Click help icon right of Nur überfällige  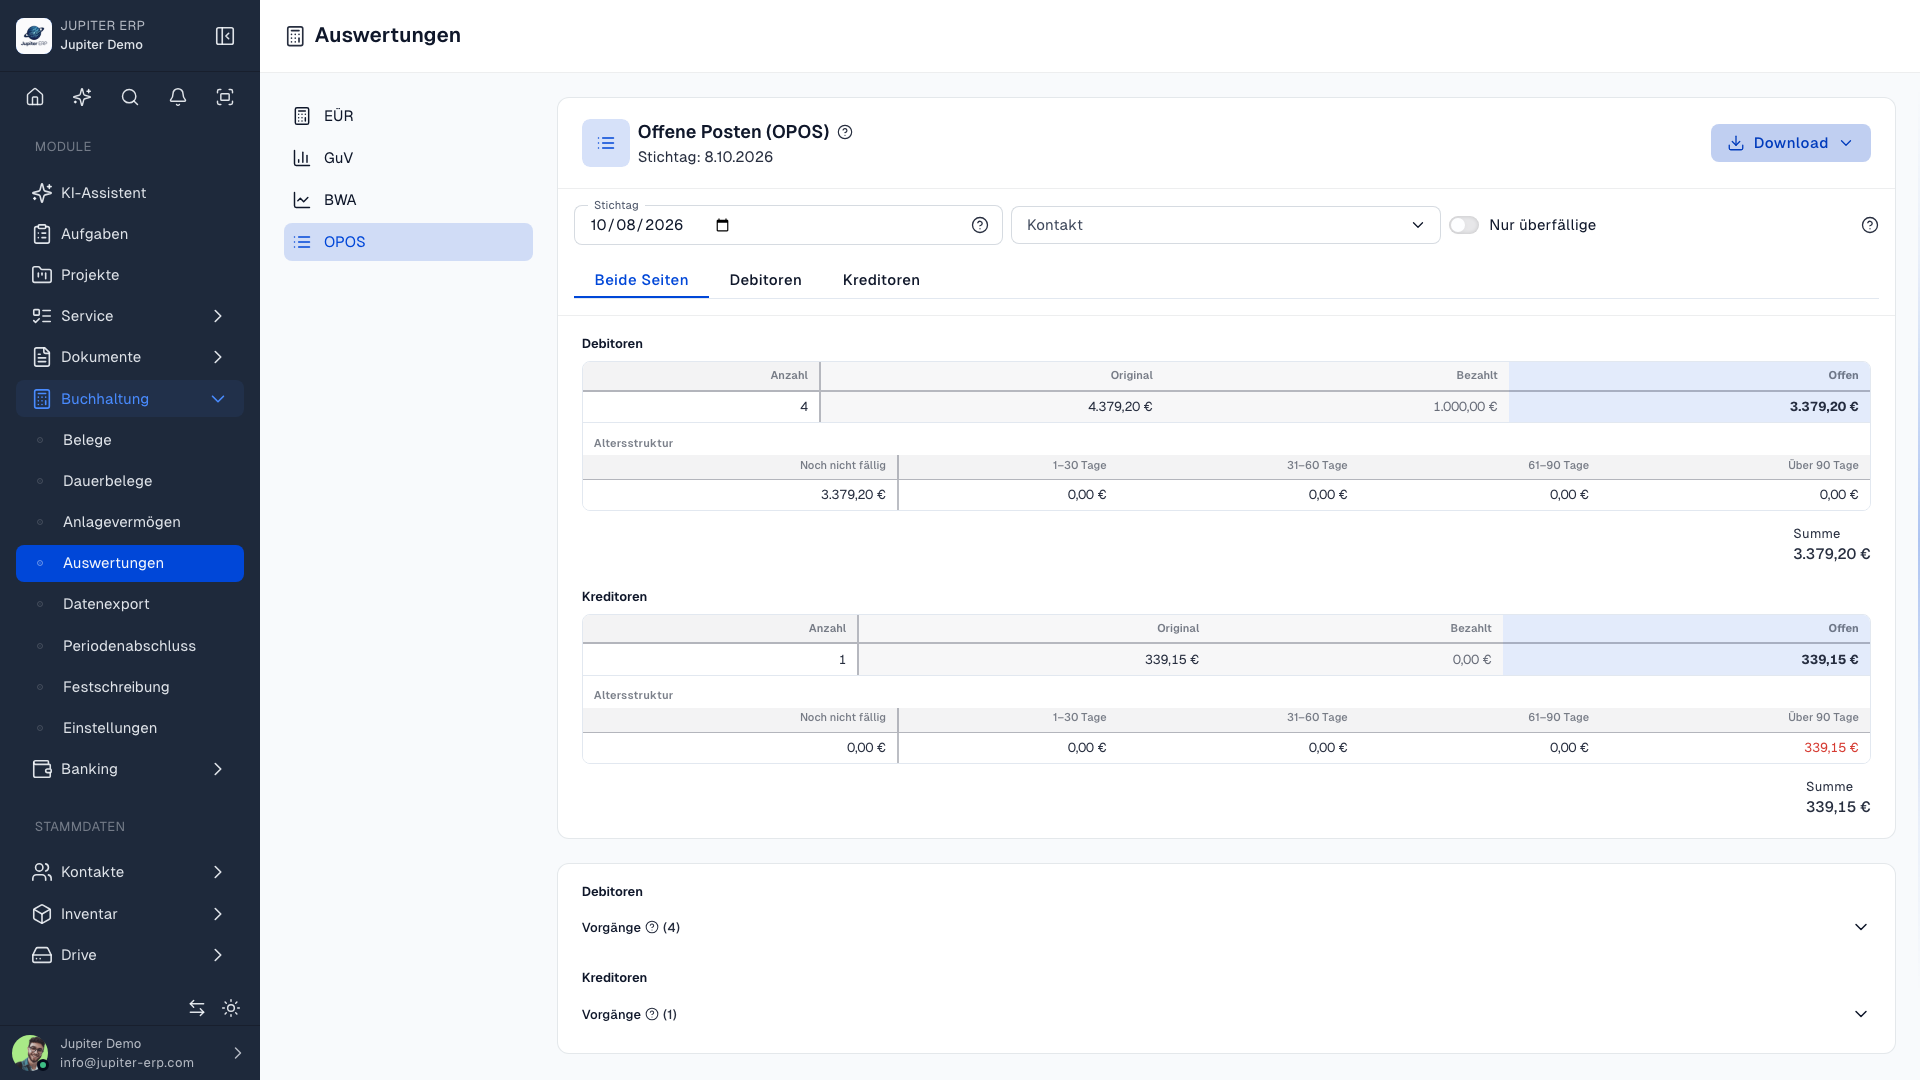click(1870, 225)
